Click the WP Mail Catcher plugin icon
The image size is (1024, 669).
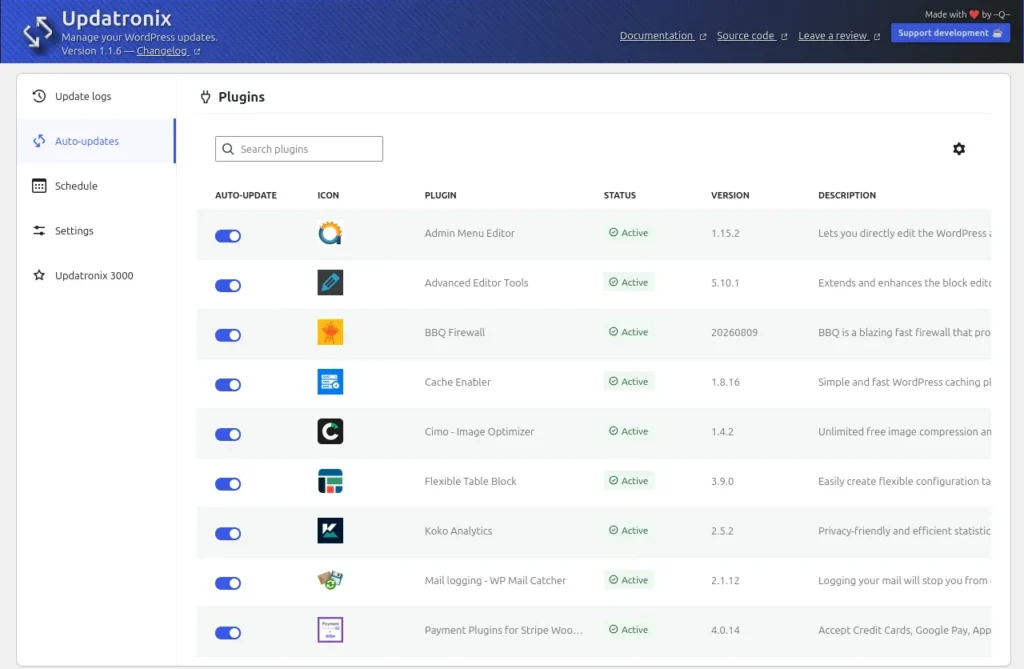tap(330, 580)
